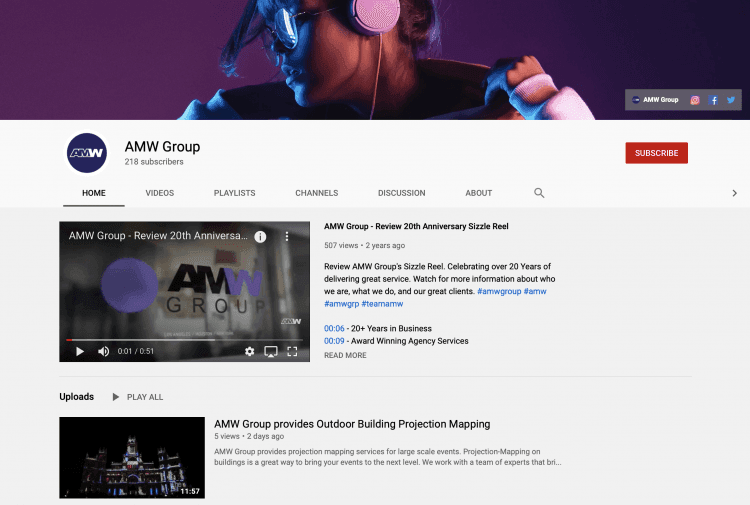Image resolution: width=750 pixels, height=505 pixels.
Task: Play the featured sizzle reel video
Action: [80, 351]
